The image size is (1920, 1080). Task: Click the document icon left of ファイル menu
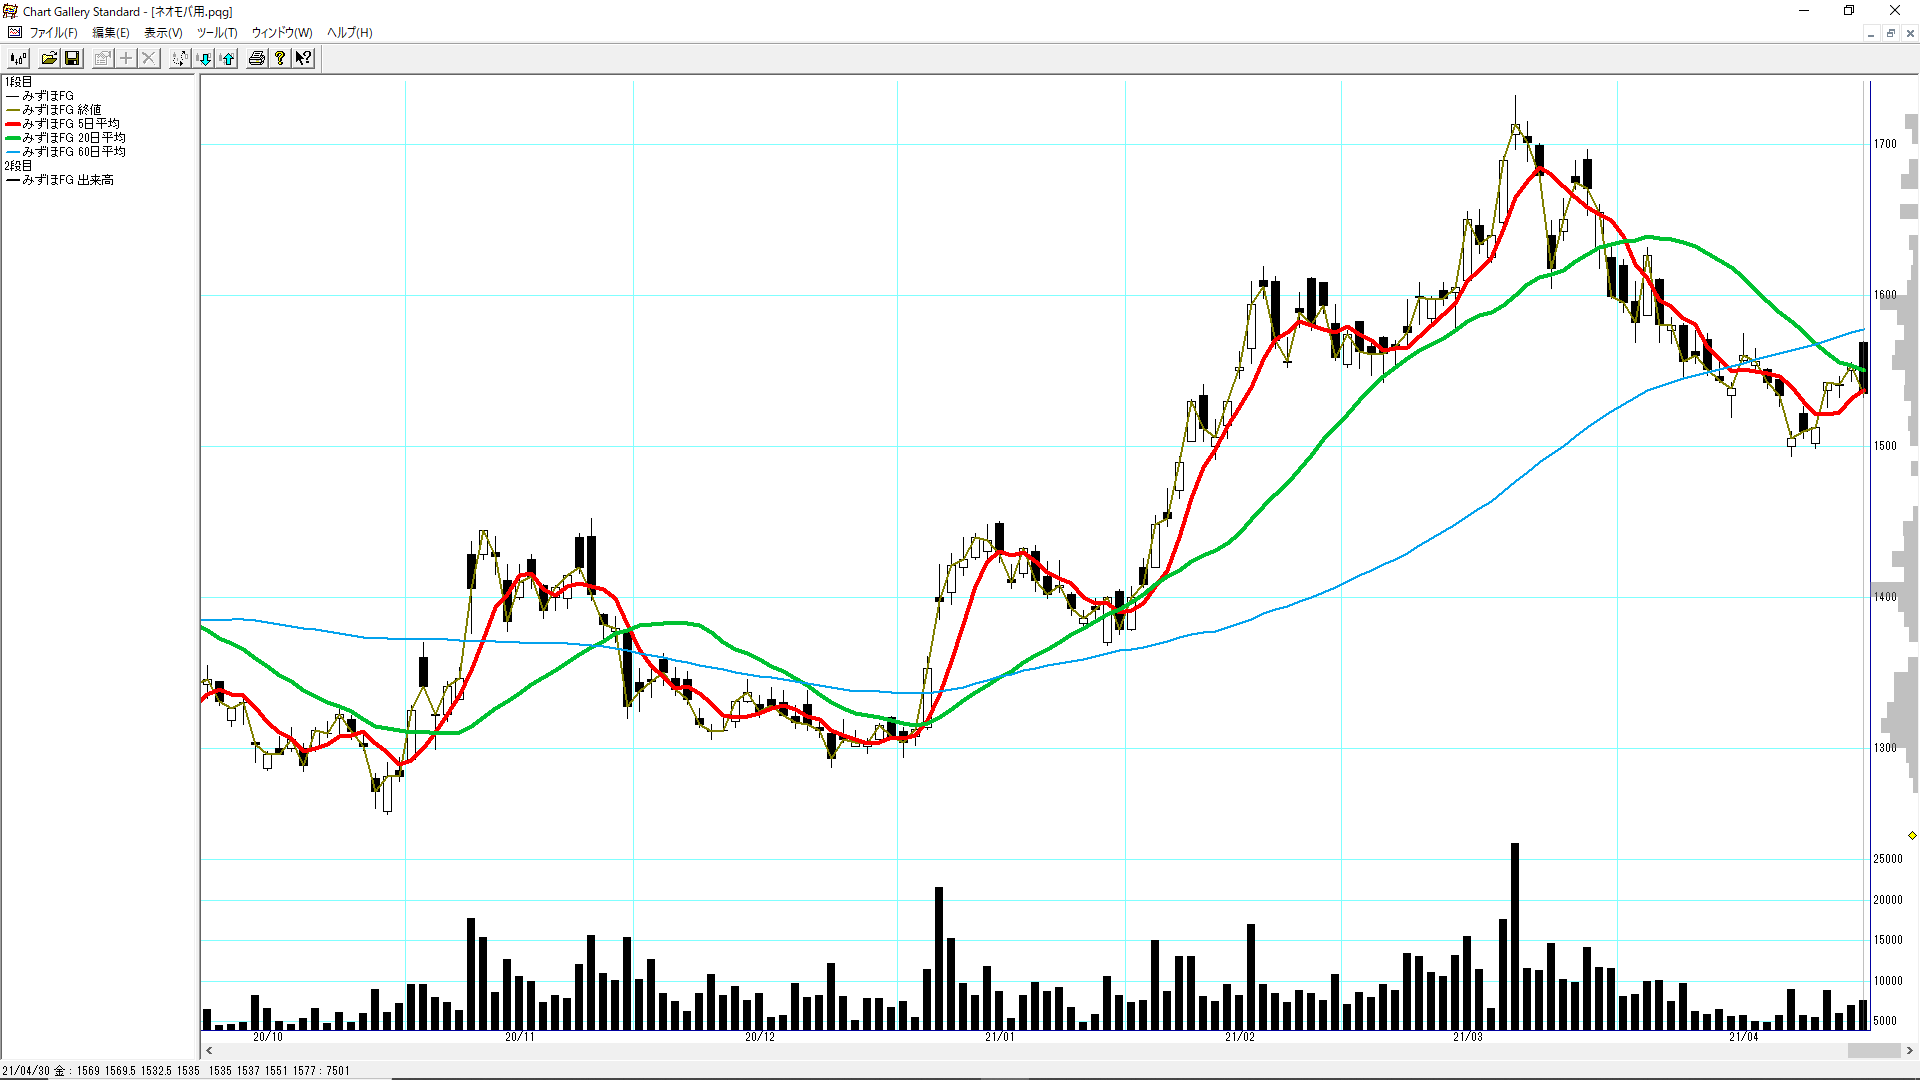[x=14, y=32]
